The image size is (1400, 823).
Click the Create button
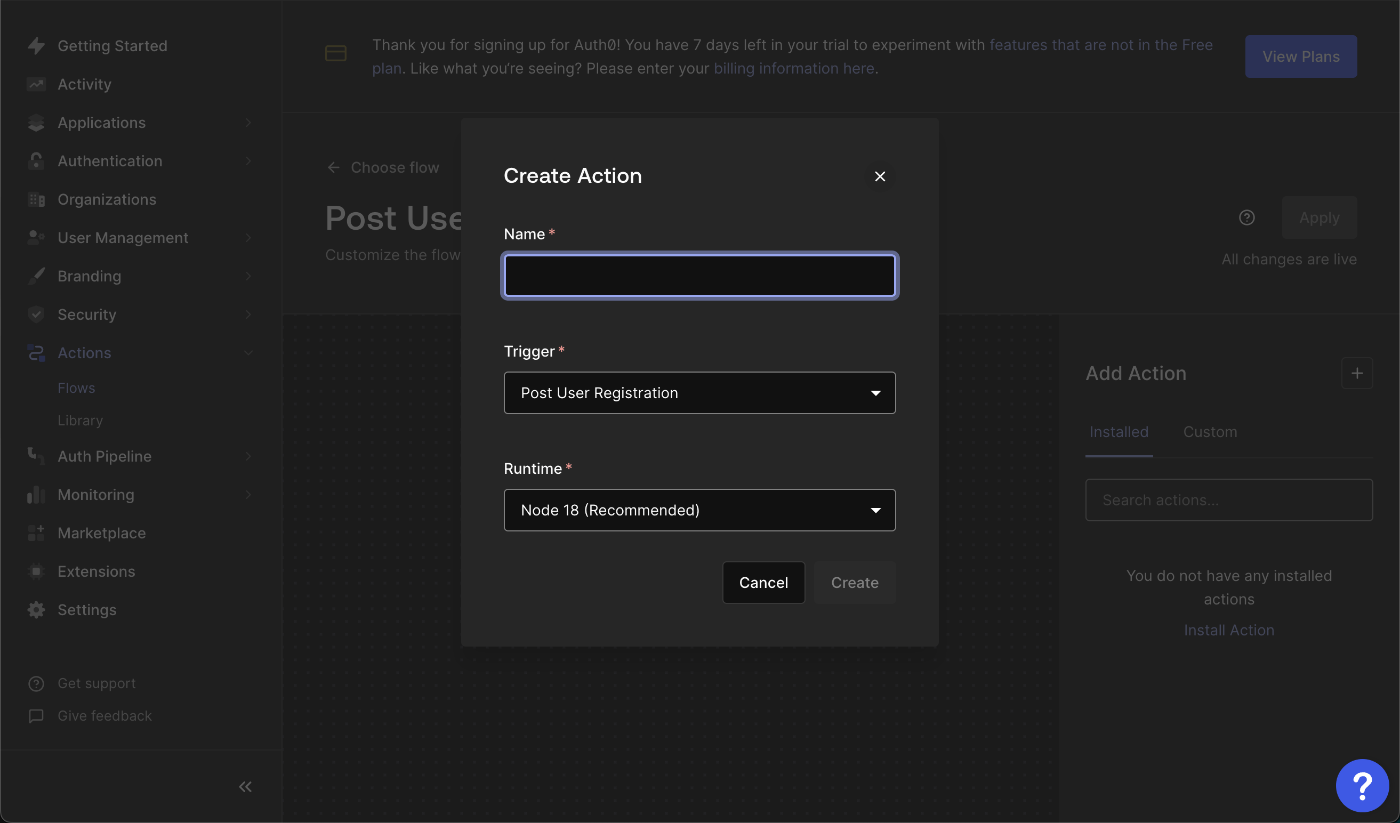tap(855, 583)
